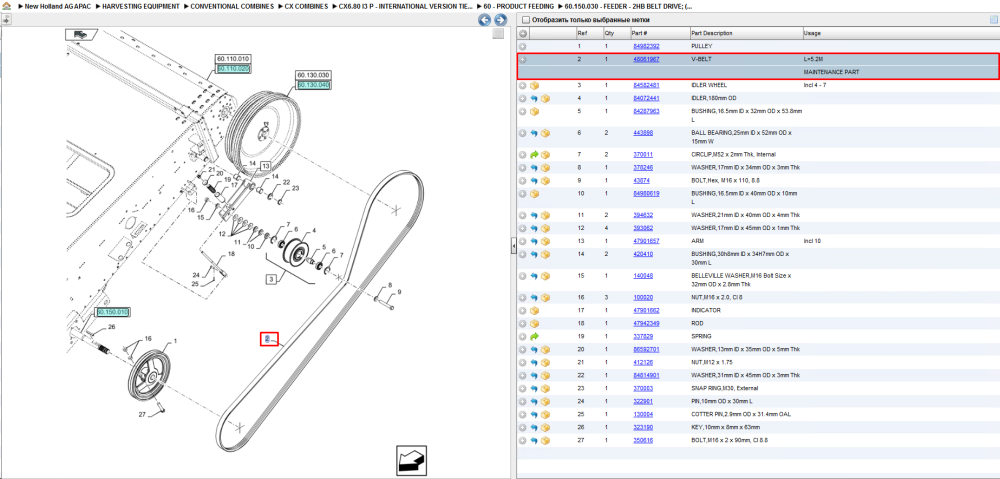The image size is (1000, 479).
Task: Click the panel layout icon above the parts list
Action: tap(993, 20)
